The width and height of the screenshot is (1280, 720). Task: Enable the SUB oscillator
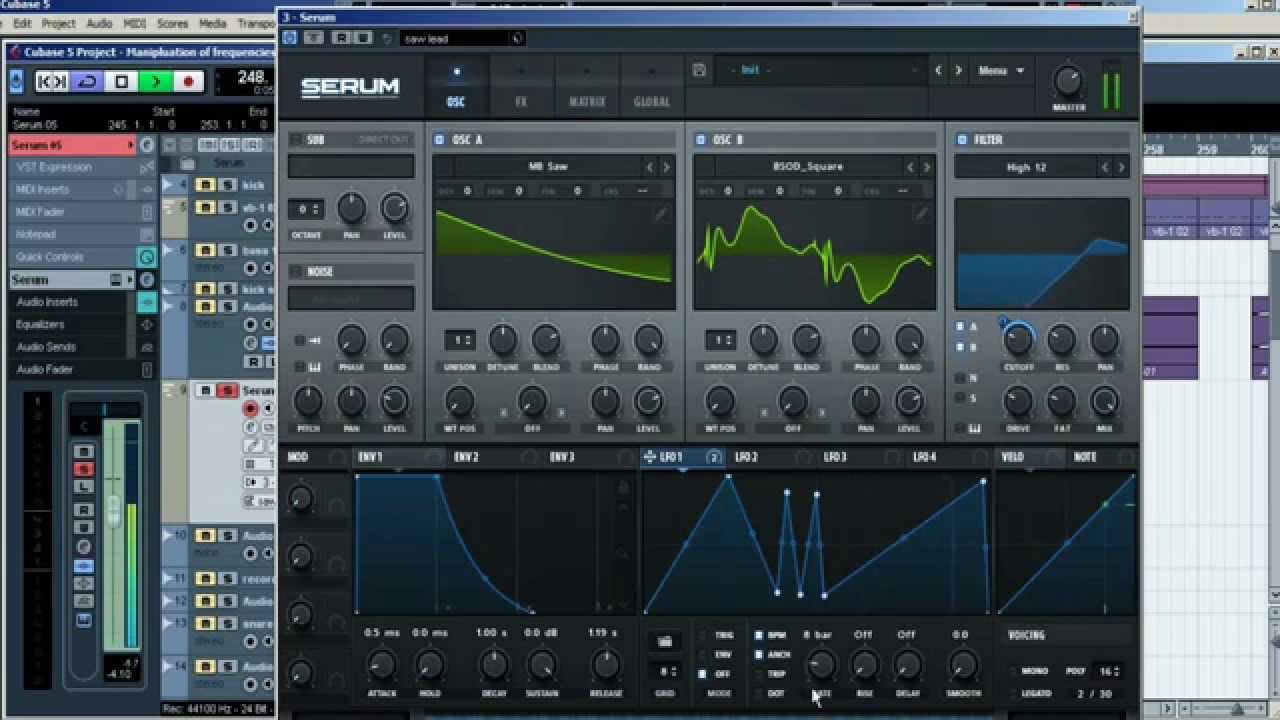[296, 140]
